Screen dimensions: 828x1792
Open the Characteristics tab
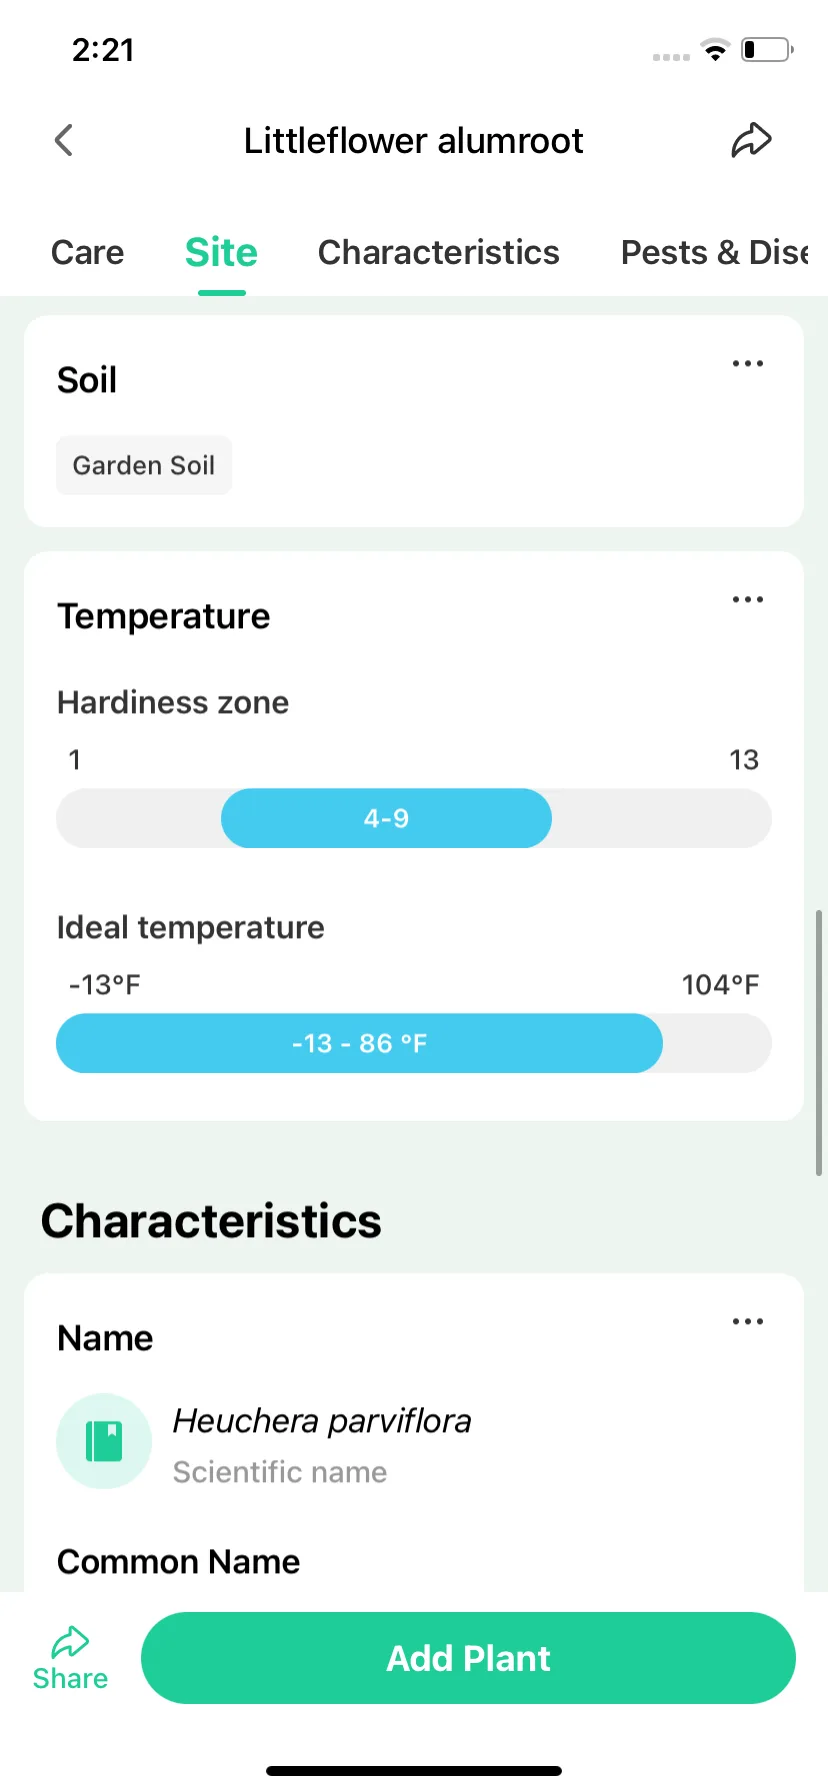pyautogui.click(x=439, y=252)
